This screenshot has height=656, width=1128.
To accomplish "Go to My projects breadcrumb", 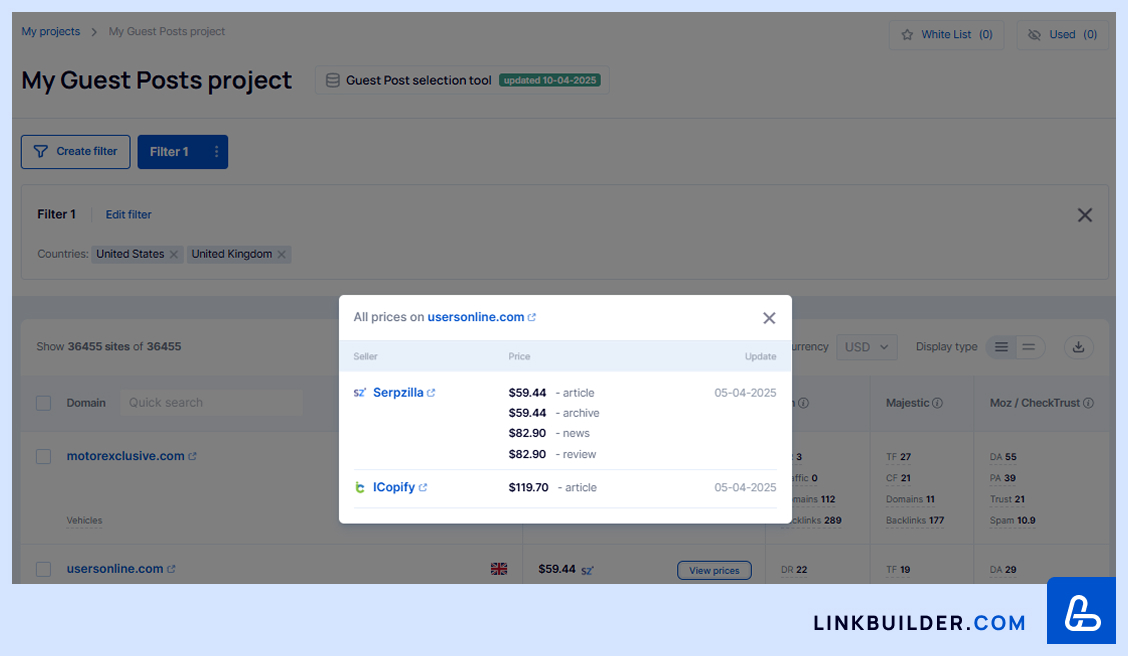I will pos(50,32).
